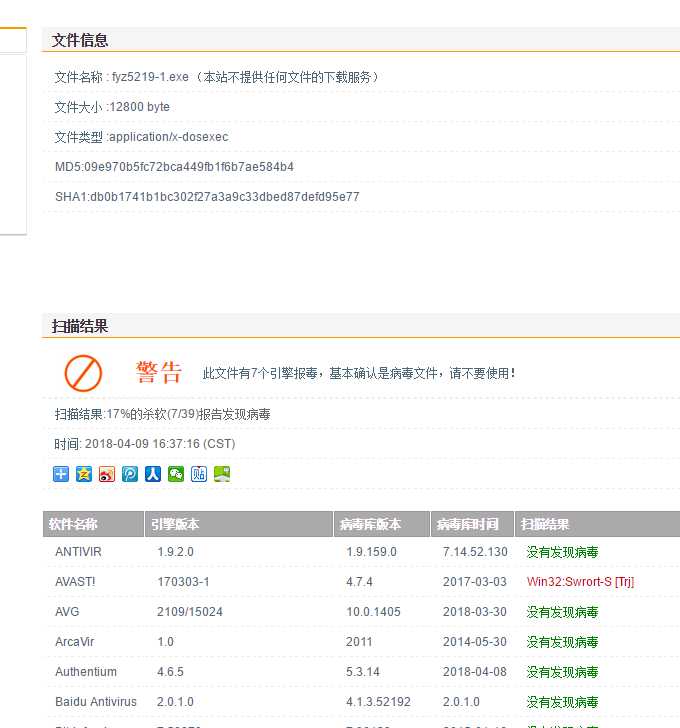Click the 7个引擎报毒 warning message
Screen dimensions: 680x728
click(x=359, y=373)
